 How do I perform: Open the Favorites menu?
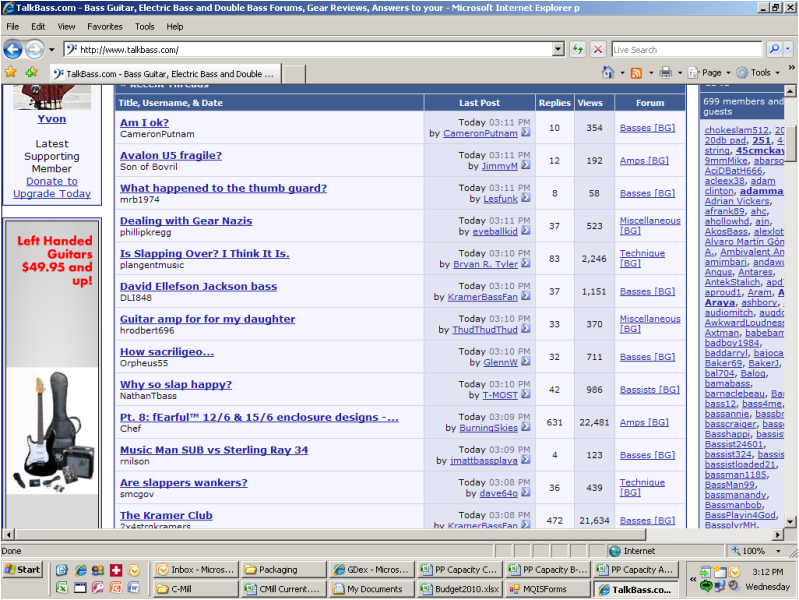(105, 27)
